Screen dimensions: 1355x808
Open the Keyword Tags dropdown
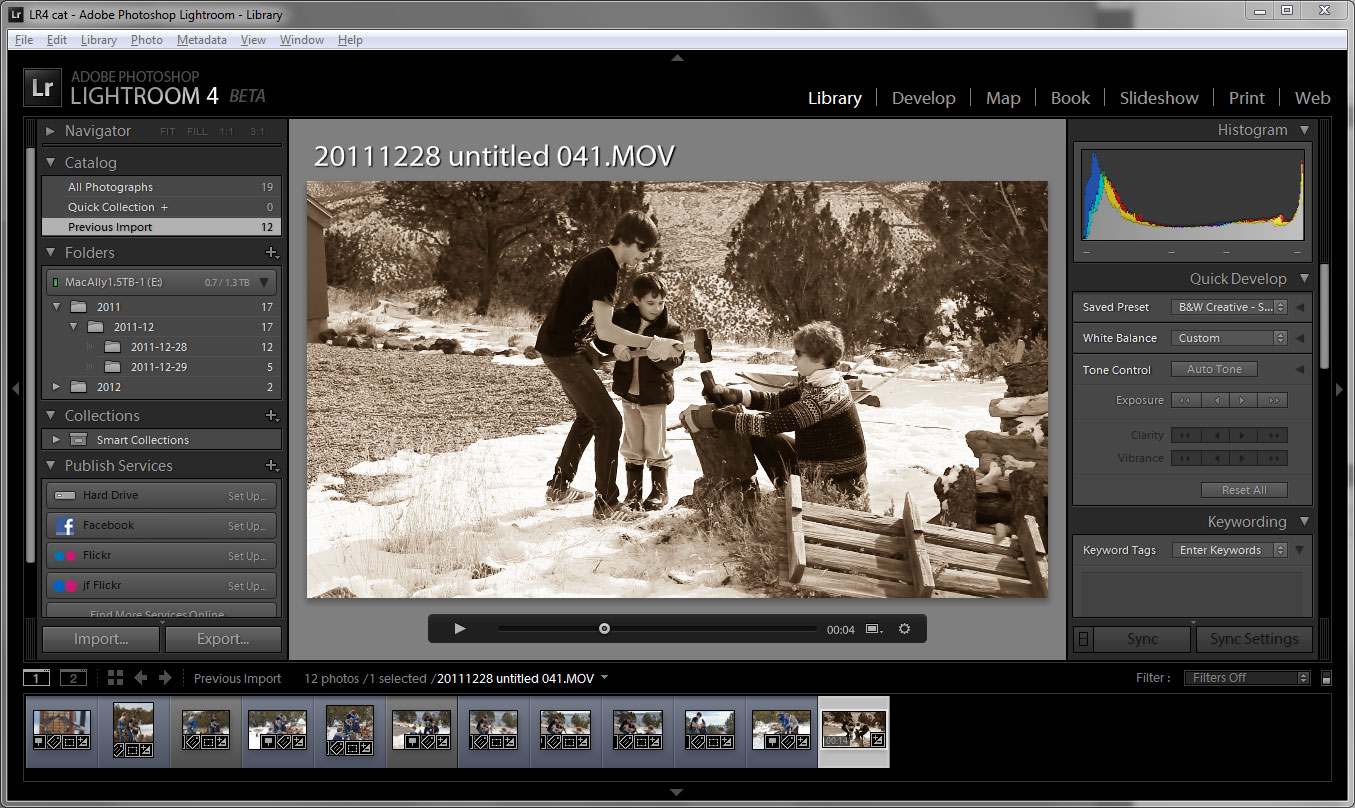pyautogui.click(x=1229, y=550)
